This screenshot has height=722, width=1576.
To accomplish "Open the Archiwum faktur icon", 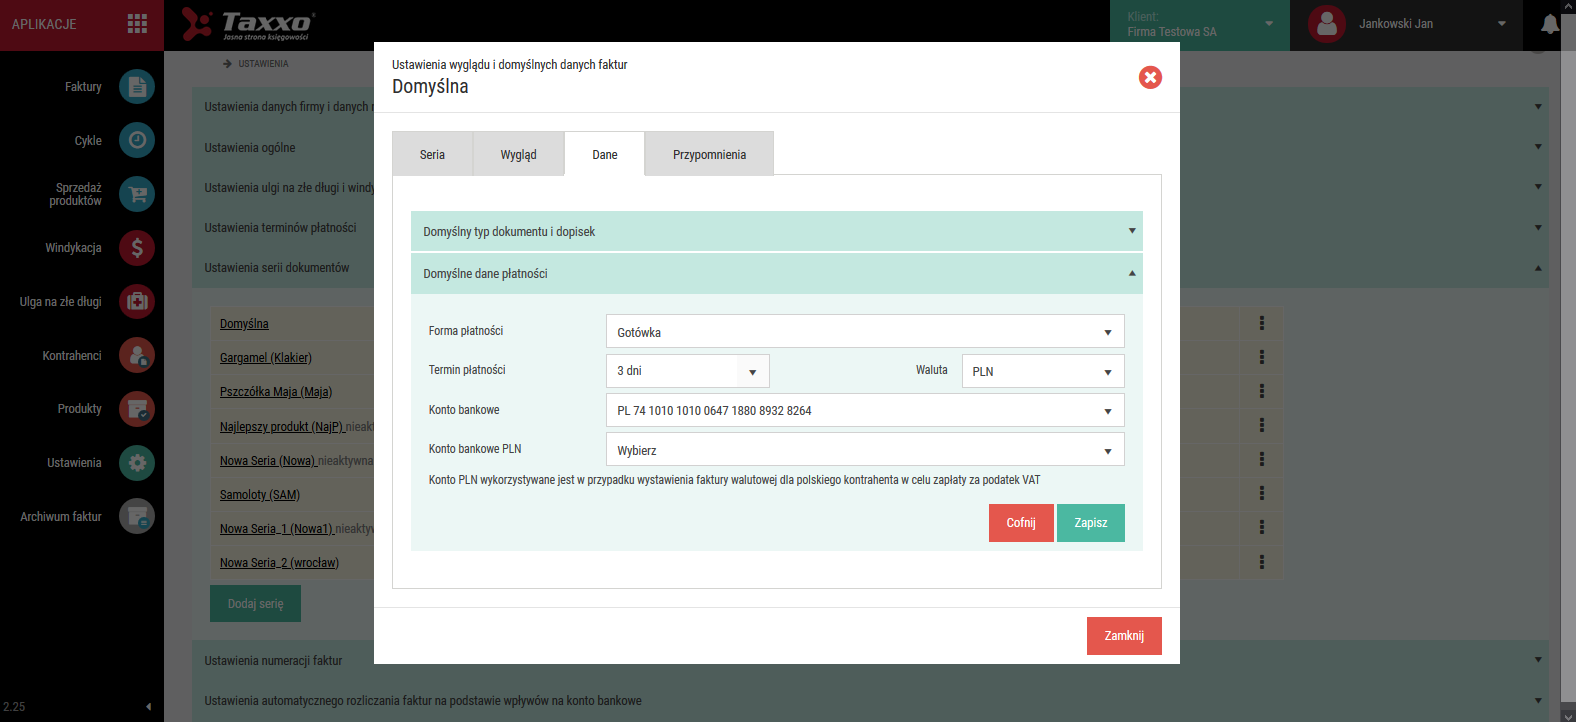I will click(x=137, y=516).
